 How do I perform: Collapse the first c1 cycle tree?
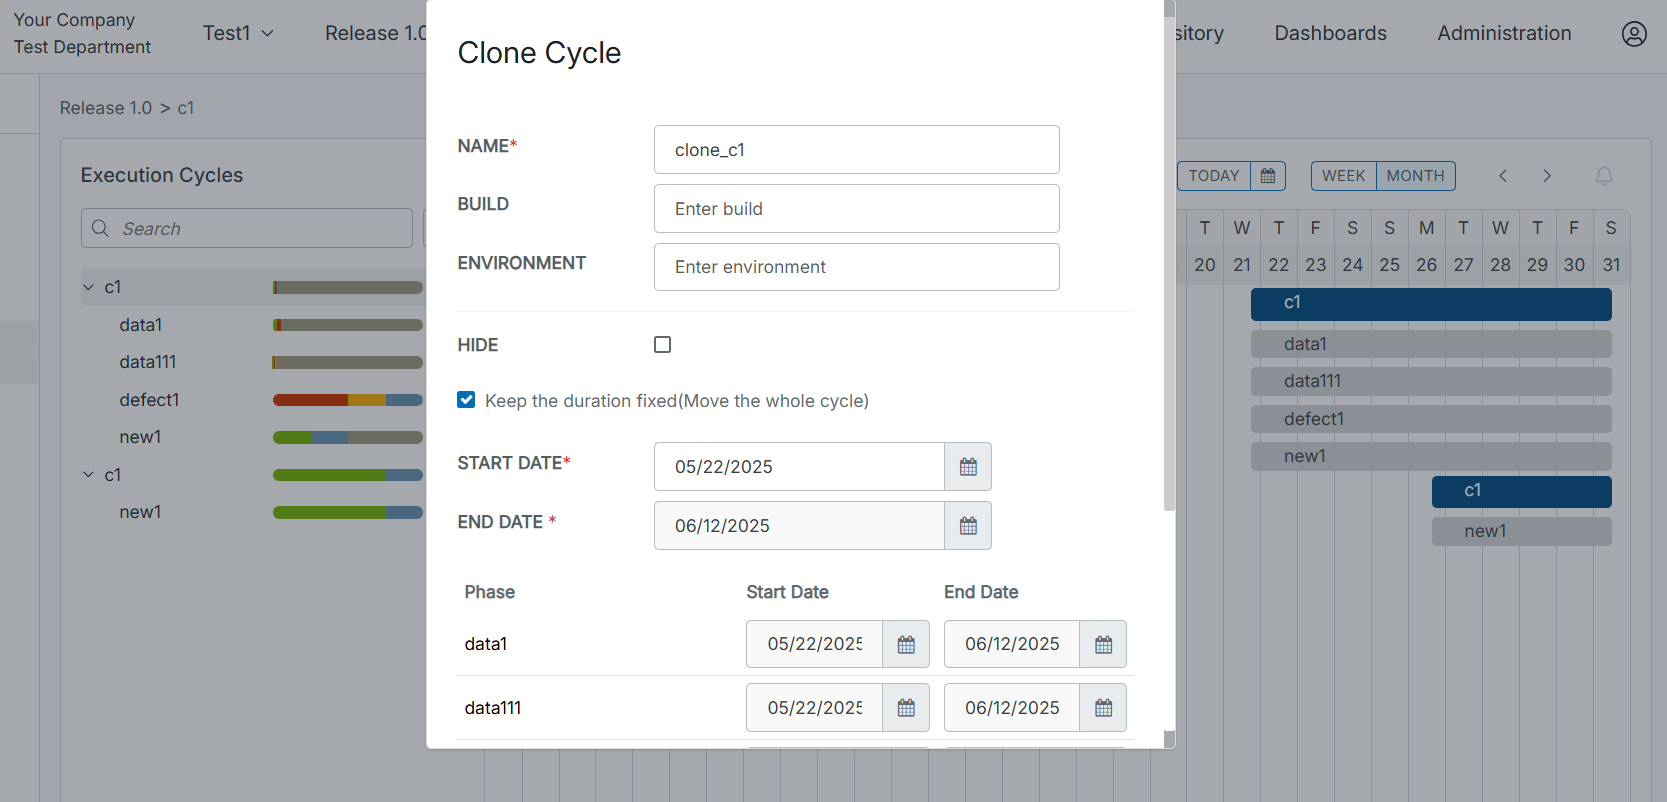pos(89,288)
